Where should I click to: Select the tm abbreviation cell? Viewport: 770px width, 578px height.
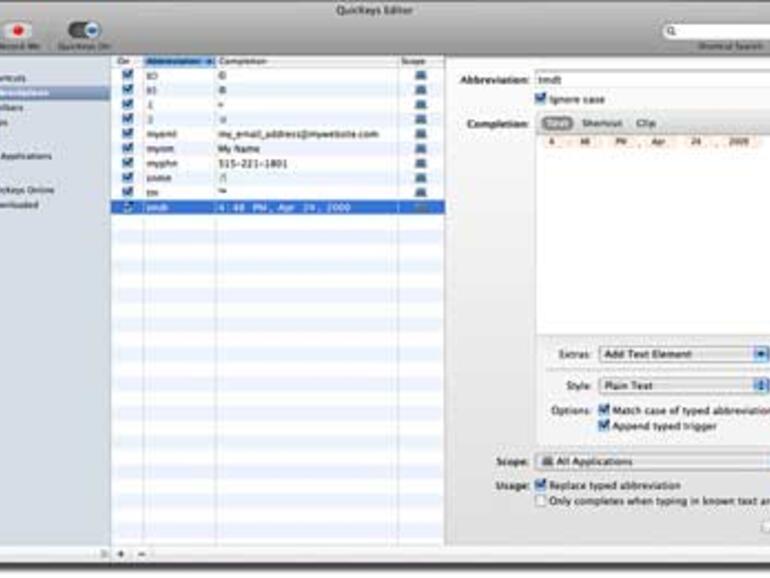[x=180, y=193]
